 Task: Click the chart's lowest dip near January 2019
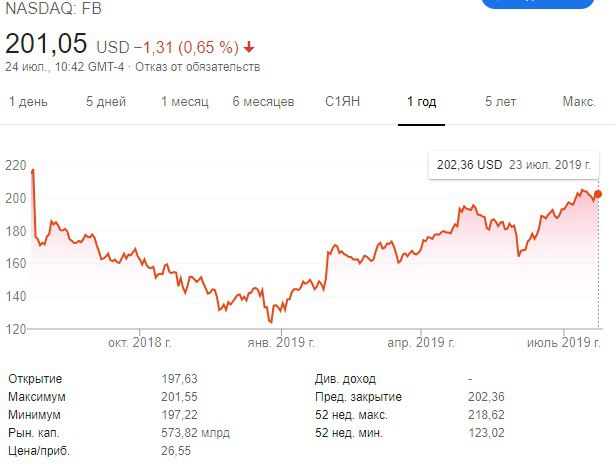point(270,322)
